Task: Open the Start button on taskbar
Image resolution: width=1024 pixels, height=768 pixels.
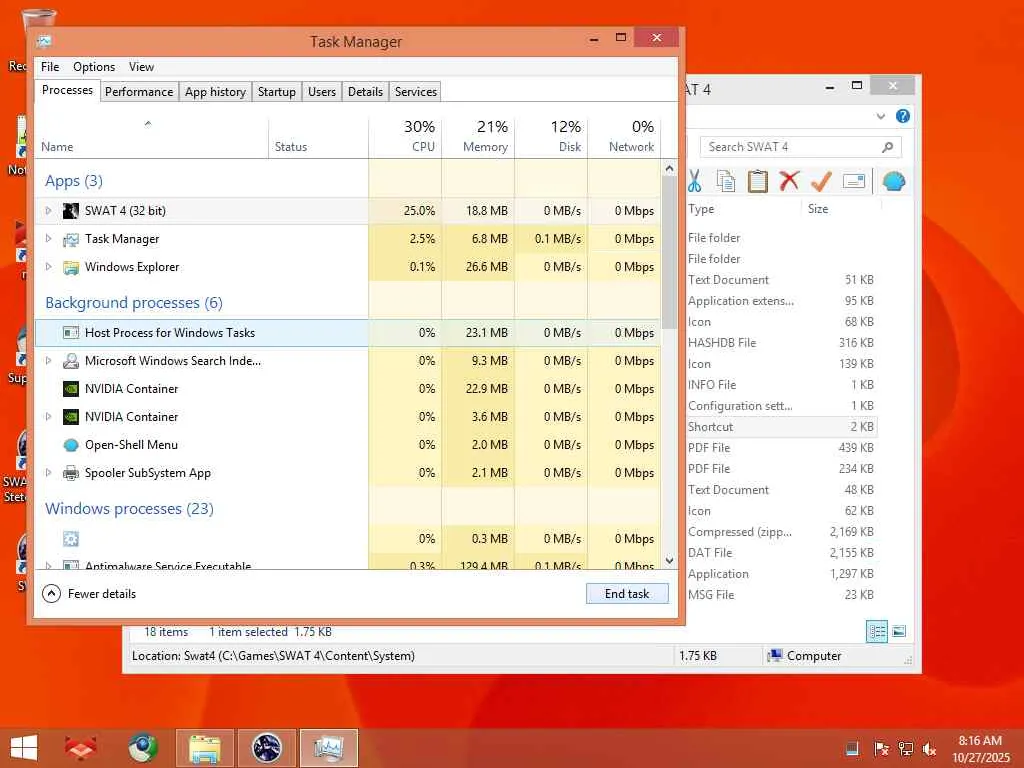Action: click(x=24, y=748)
